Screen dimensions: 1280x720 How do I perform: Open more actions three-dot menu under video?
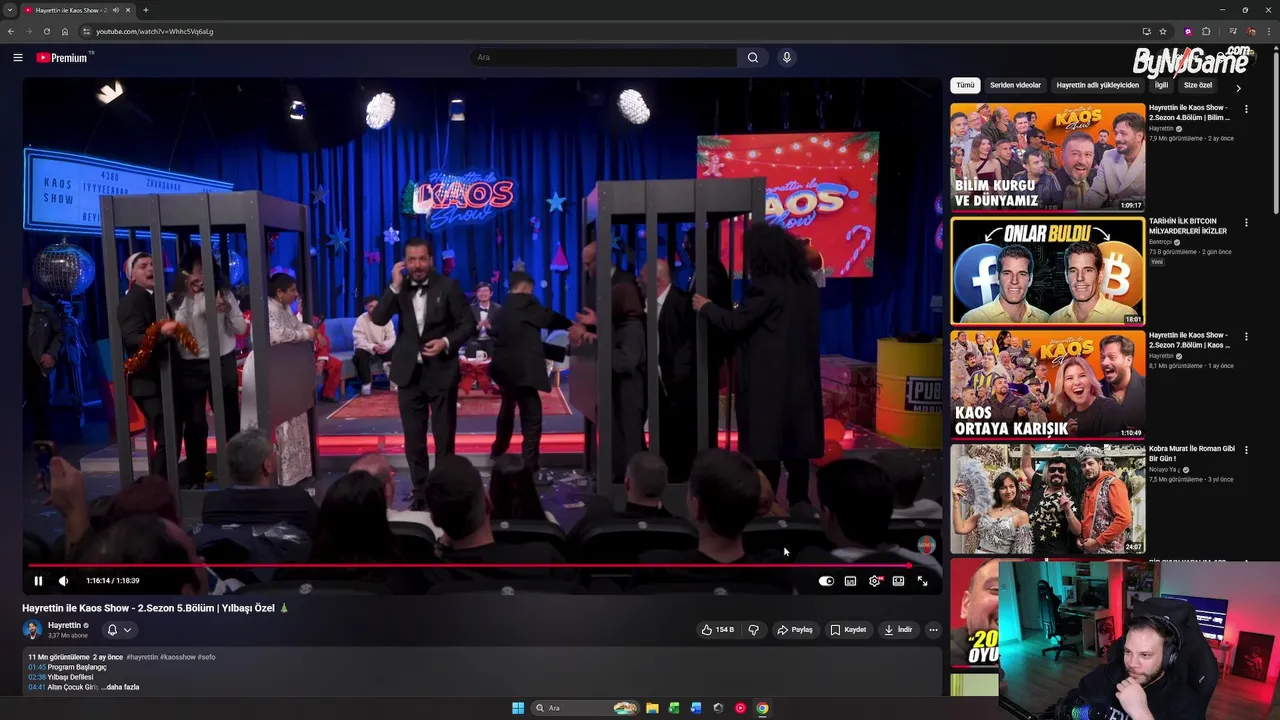[933, 630]
